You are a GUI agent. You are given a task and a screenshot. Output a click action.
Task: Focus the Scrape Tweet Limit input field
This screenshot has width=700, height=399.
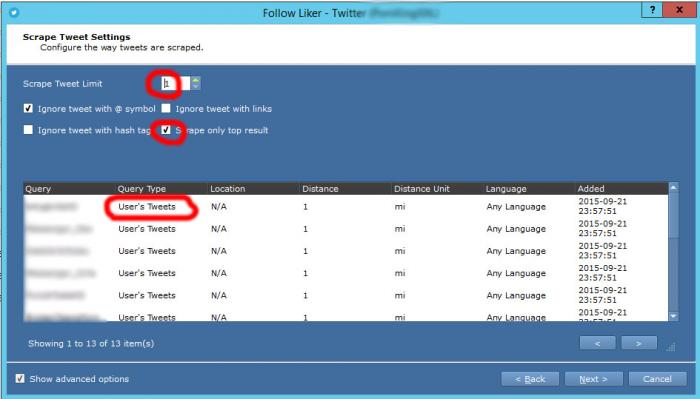[175, 83]
